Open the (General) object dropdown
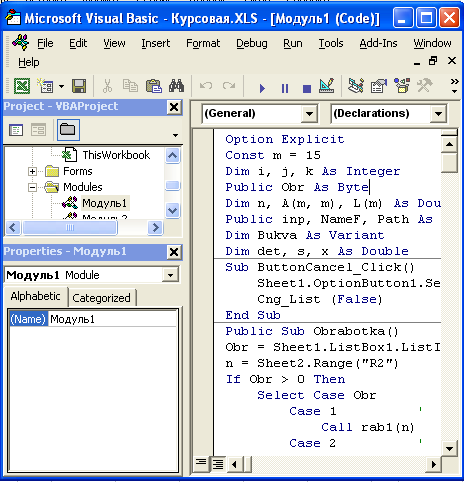The width and height of the screenshot is (464, 482). [309, 114]
